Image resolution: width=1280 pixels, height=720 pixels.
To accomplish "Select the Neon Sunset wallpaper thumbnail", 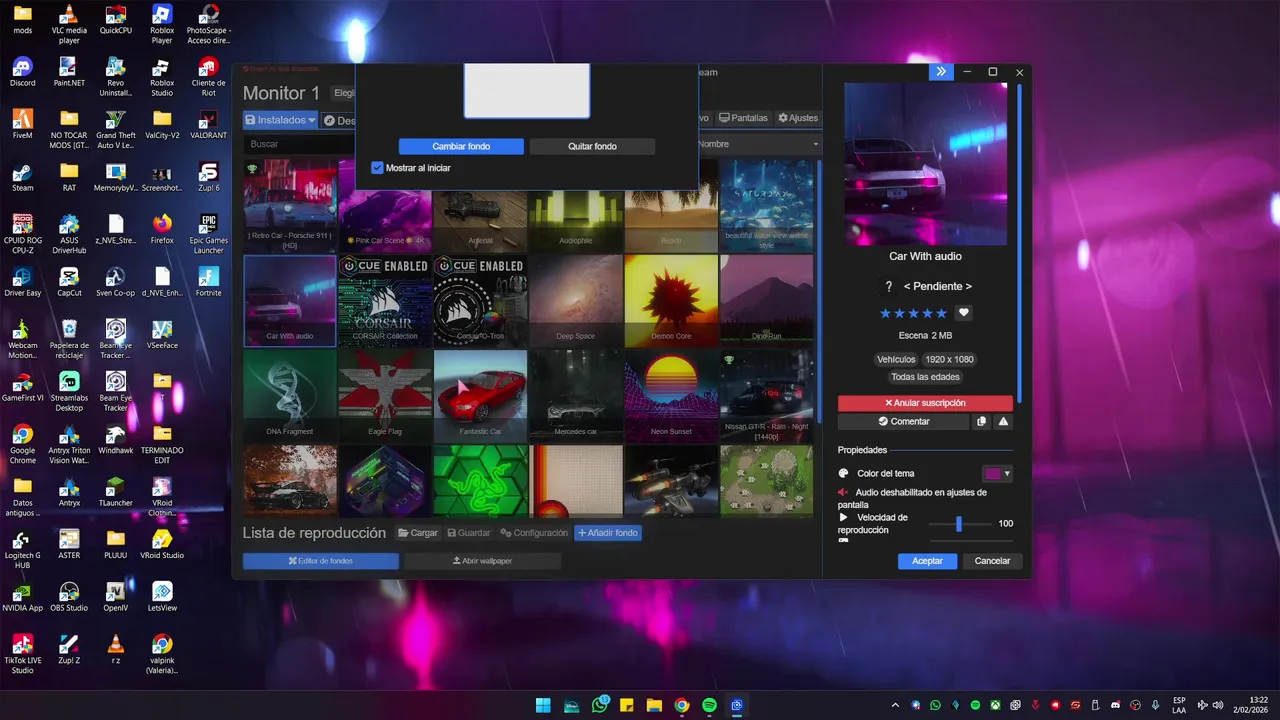I will pos(671,396).
